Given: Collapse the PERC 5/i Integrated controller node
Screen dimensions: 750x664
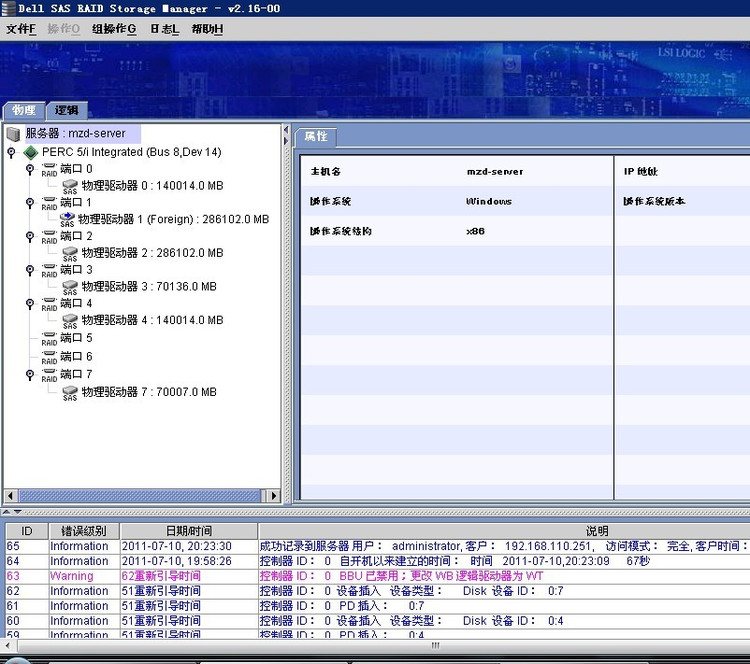Looking at the screenshot, I should [11, 153].
